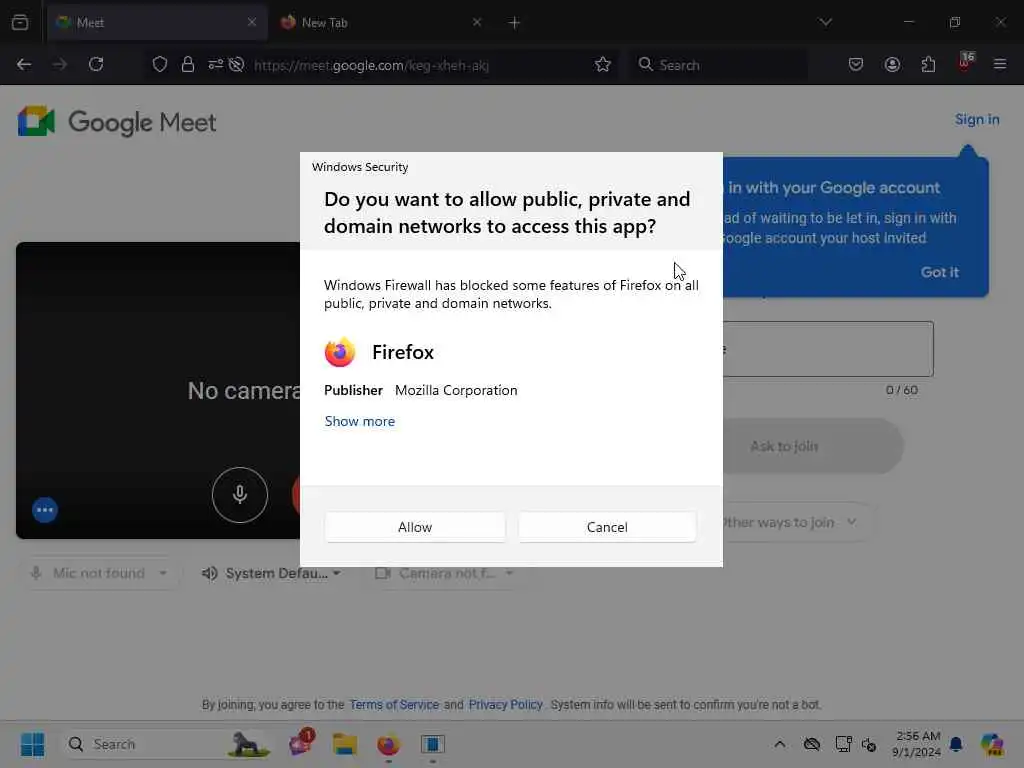
Task: Switch to the Meet tab
Action: [x=157, y=22]
